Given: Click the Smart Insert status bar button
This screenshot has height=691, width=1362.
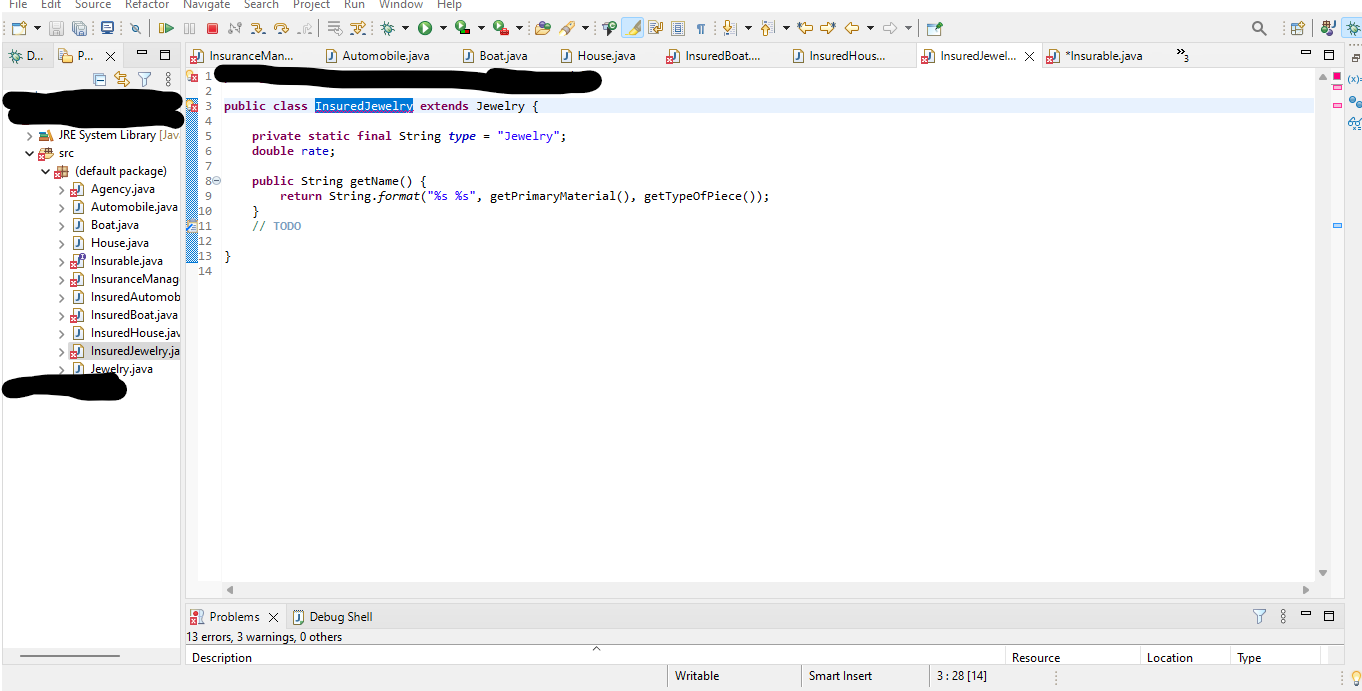Looking at the screenshot, I should [x=843, y=675].
